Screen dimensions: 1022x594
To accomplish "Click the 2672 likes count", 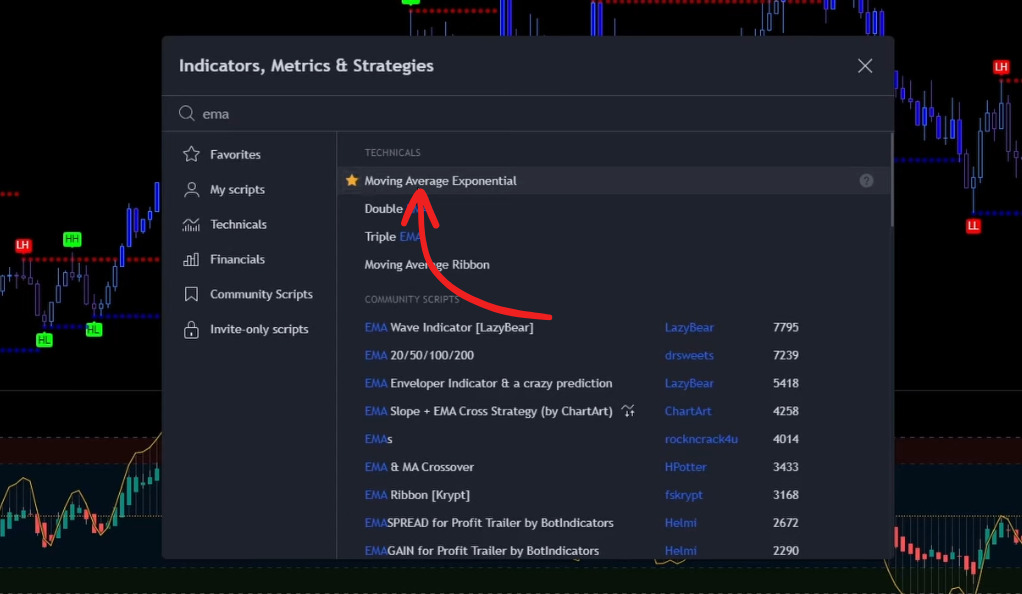I will click(785, 523).
